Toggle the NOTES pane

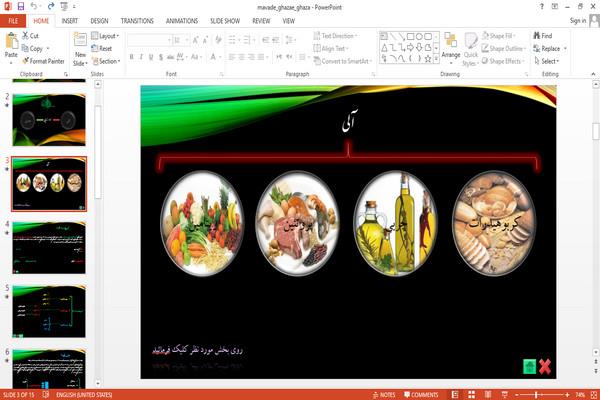coord(384,395)
